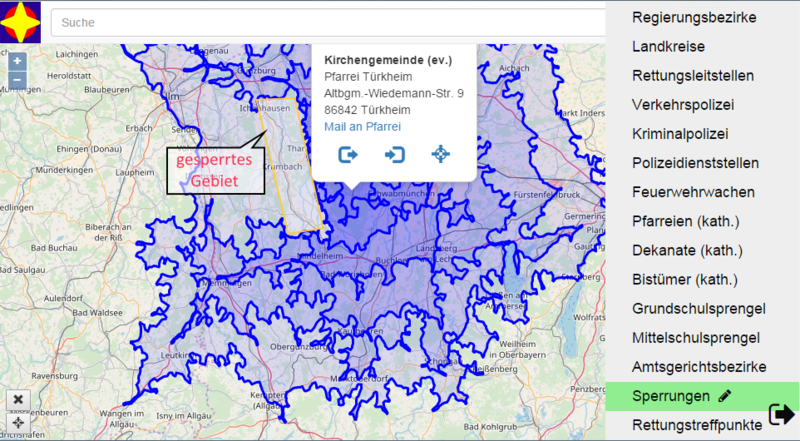
Task: Click the crosshair locate button at bottom left
Action: [18, 422]
